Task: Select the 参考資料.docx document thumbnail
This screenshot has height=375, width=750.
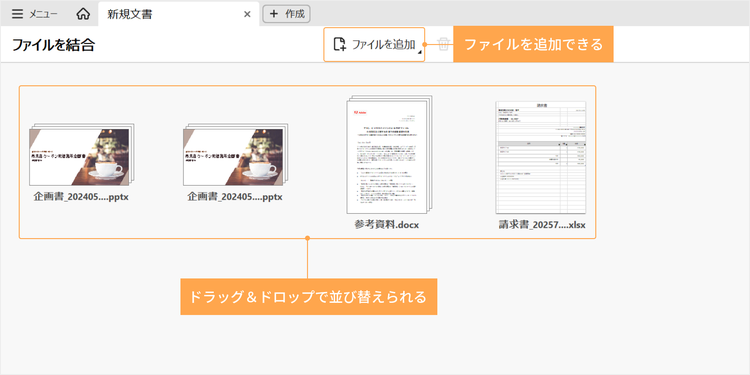Action: point(389,154)
